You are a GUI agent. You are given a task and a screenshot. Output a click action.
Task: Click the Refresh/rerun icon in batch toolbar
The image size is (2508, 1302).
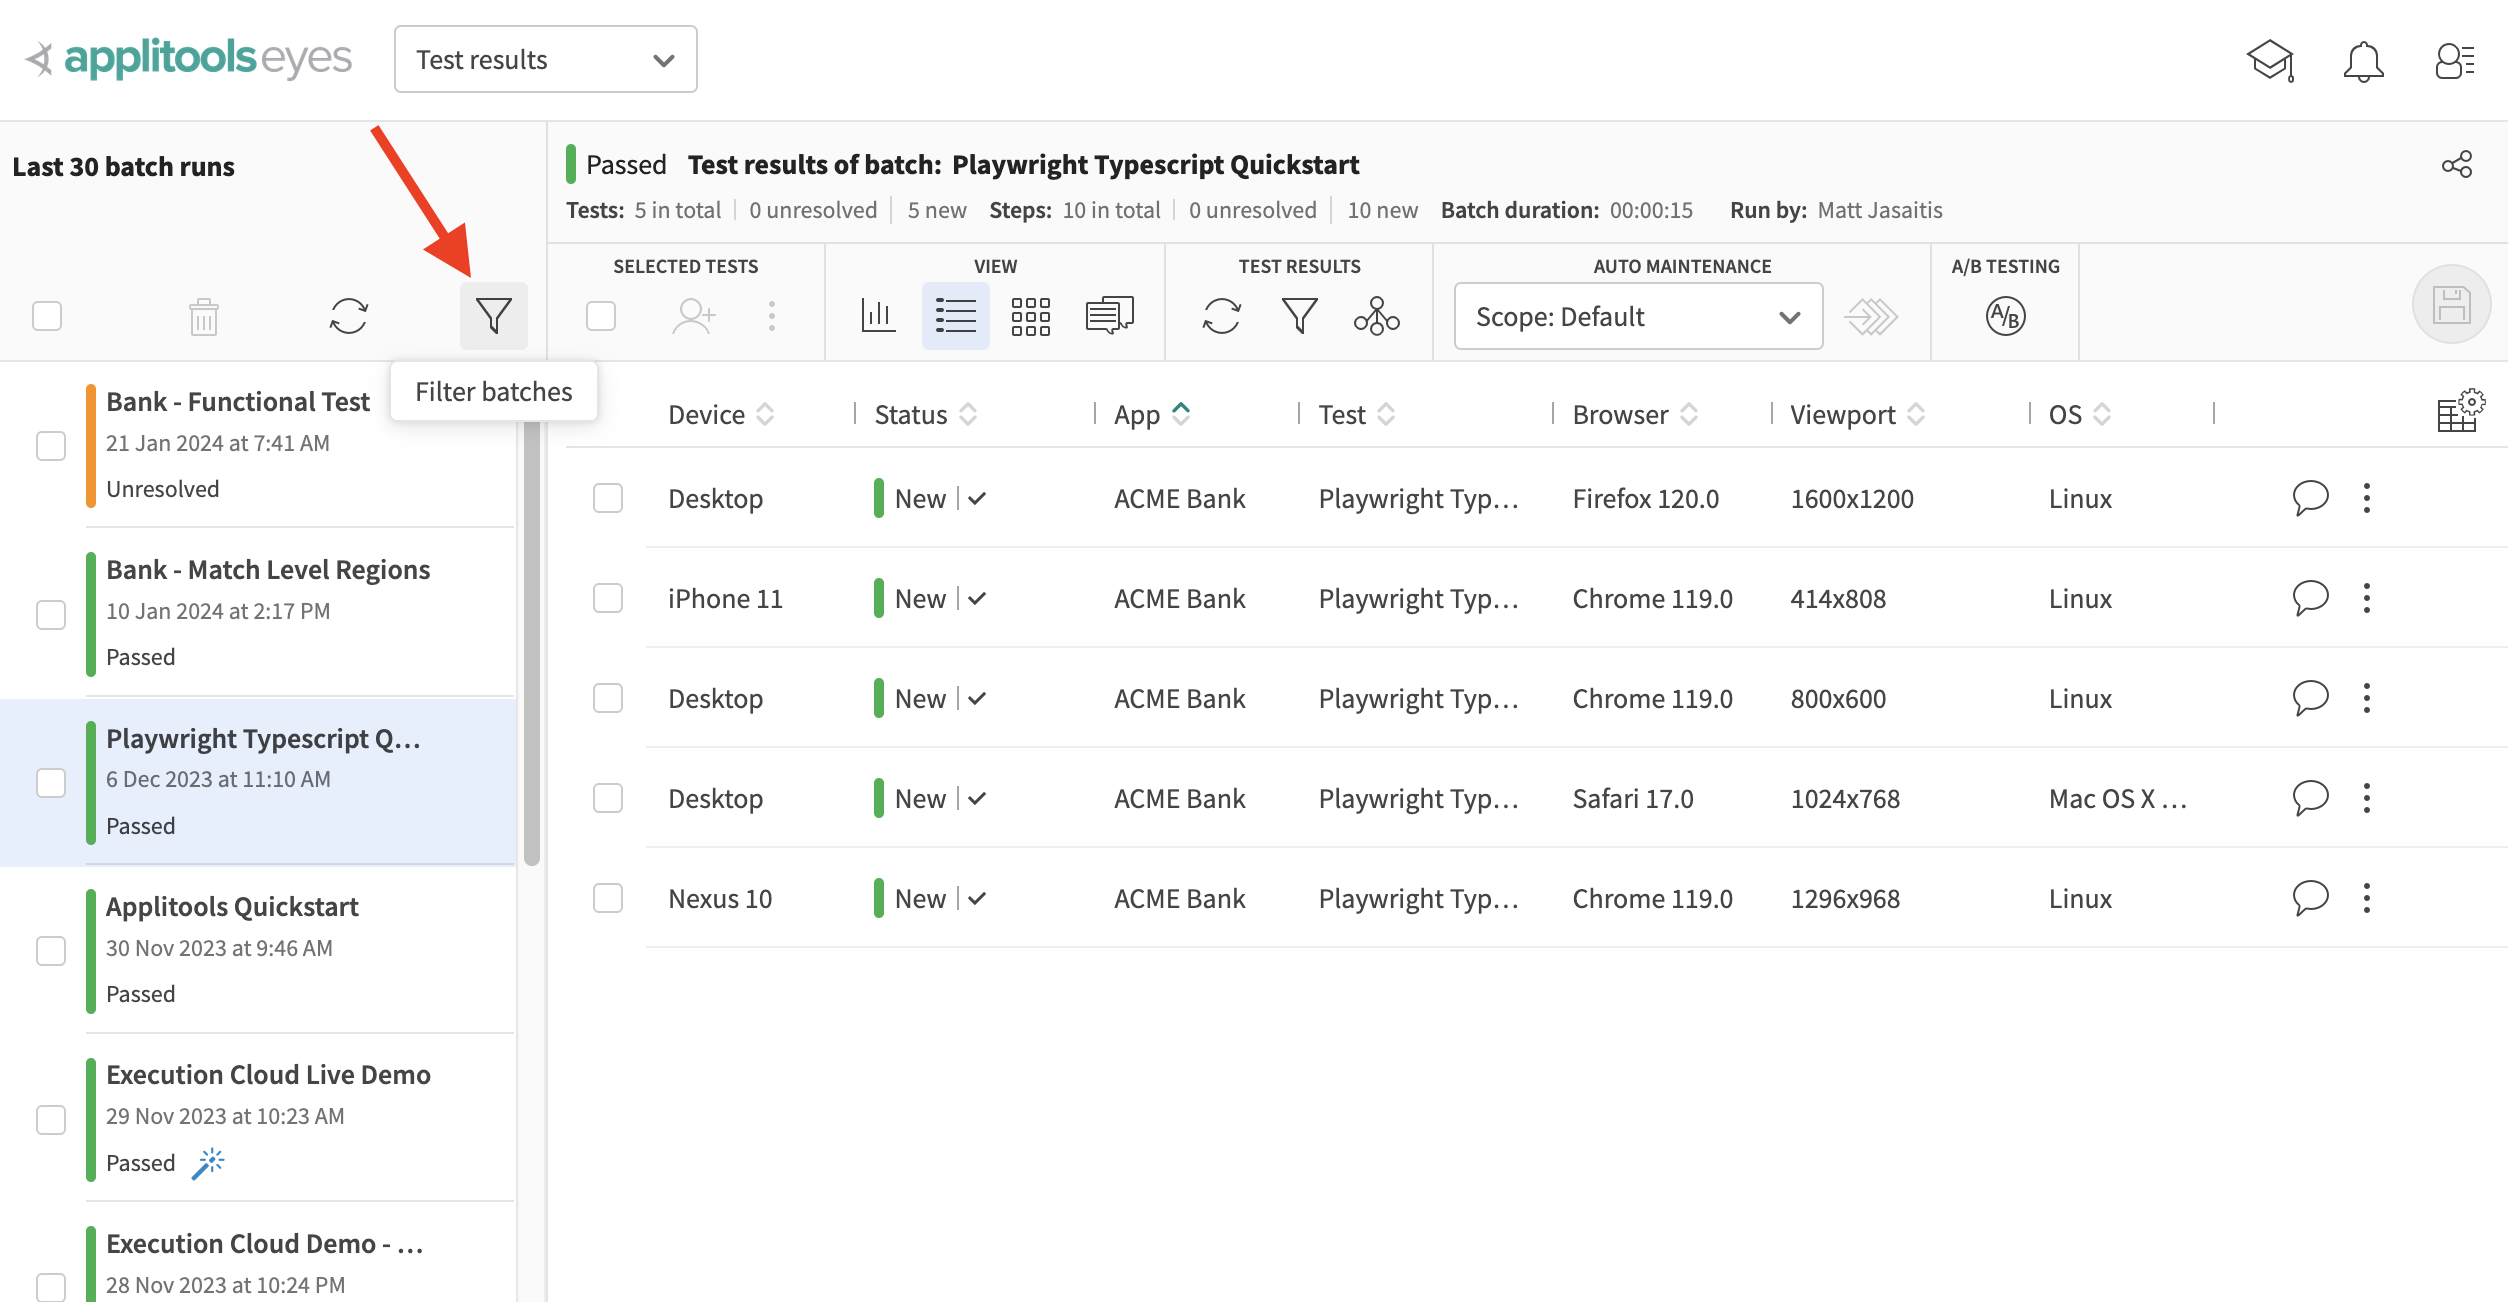coord(347,315)
